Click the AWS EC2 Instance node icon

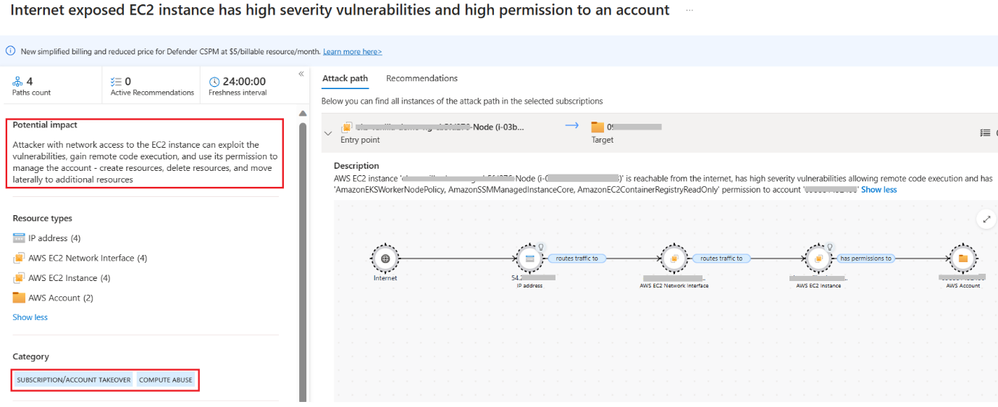(817, 258)
